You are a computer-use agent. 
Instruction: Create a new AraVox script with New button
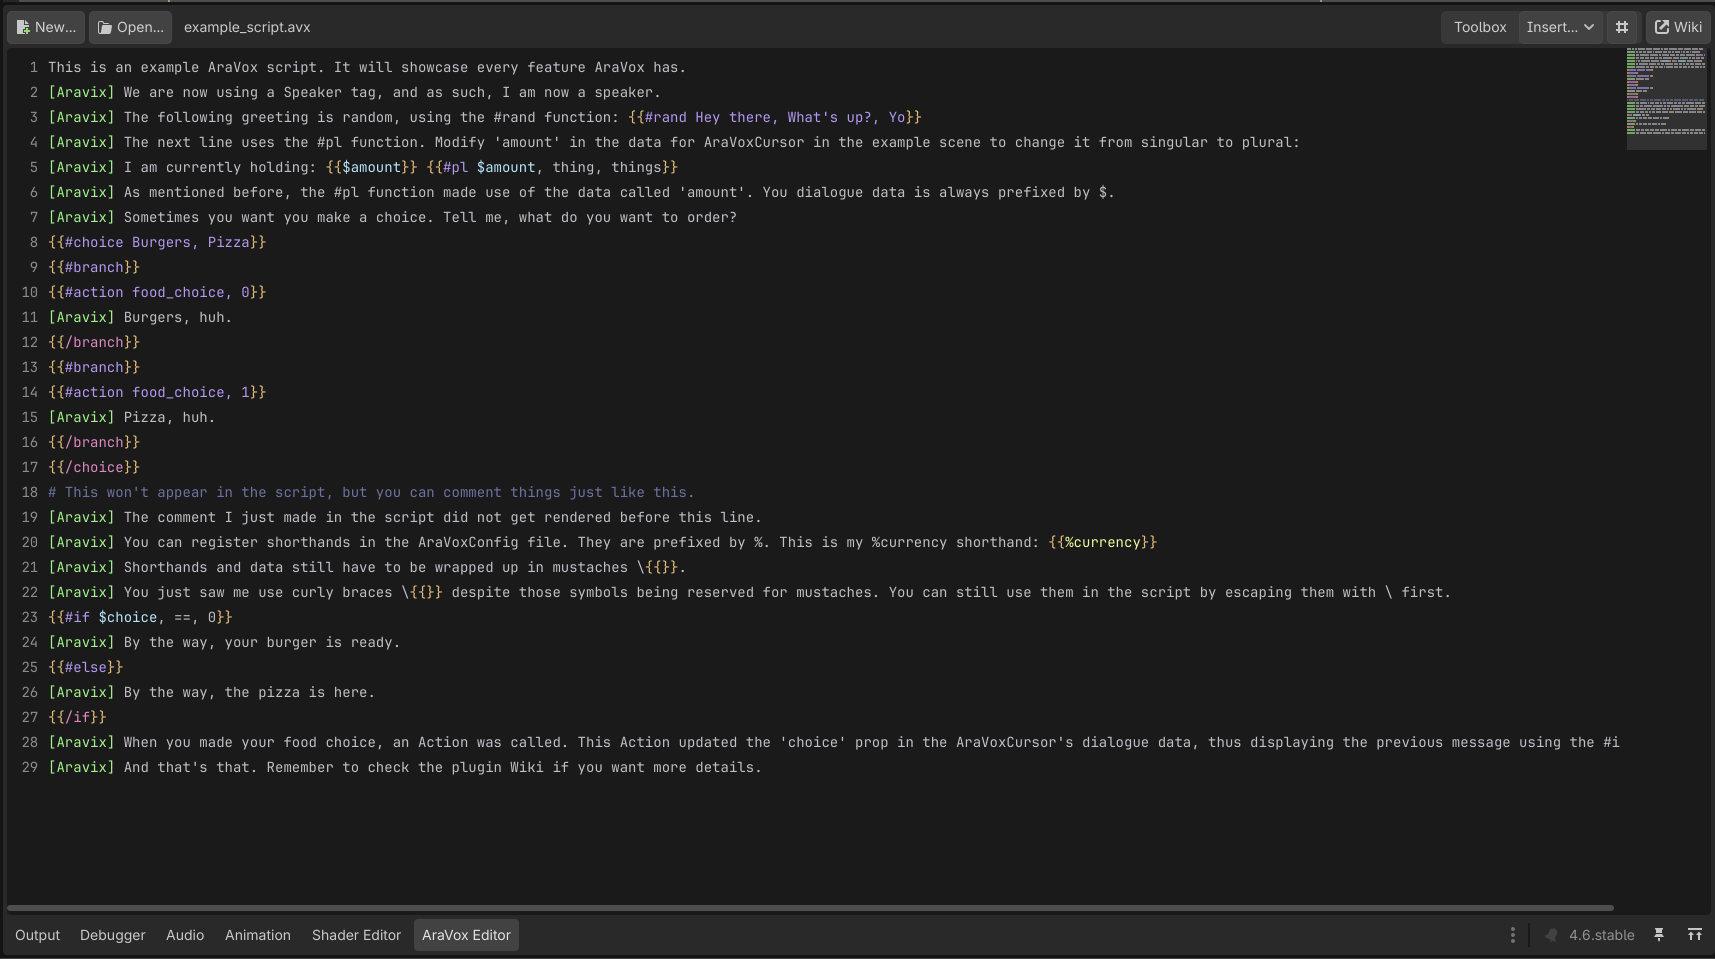pos(46,27)
